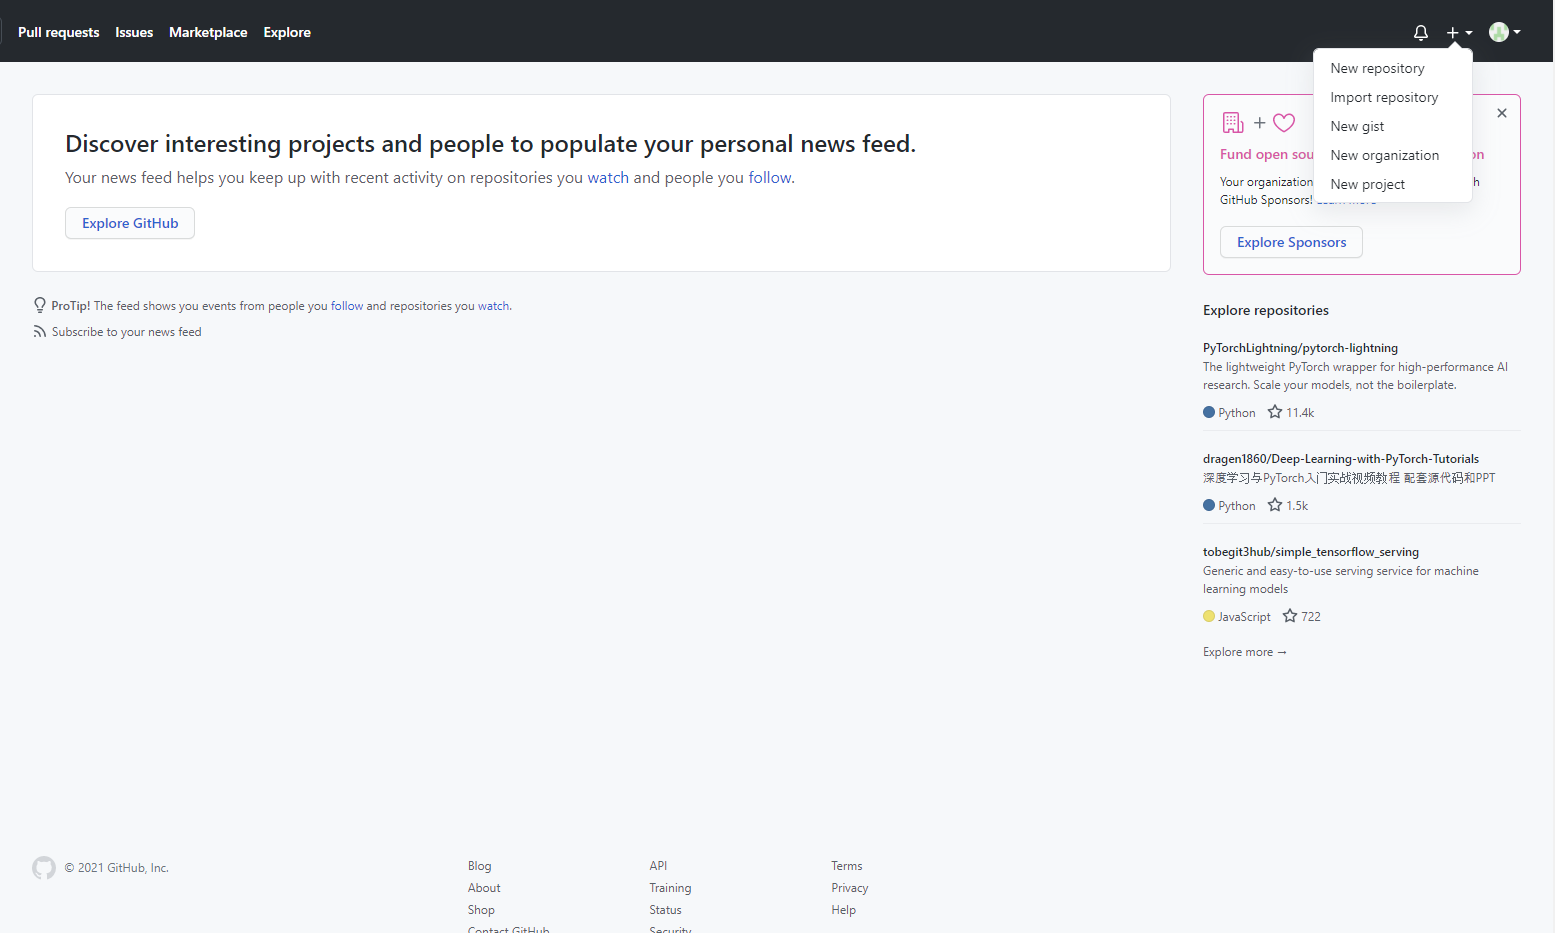Open the About footer link

(484, 888)
